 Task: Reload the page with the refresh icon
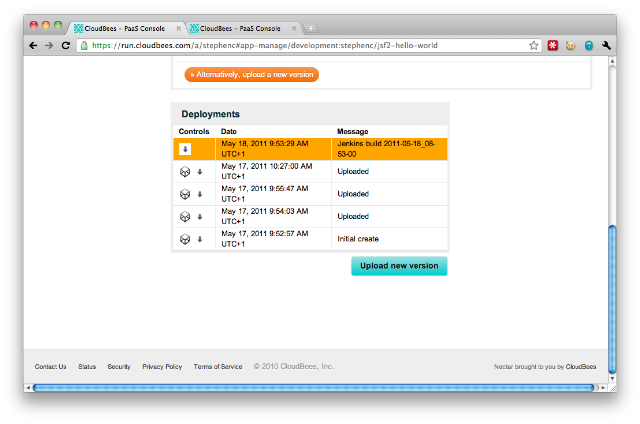(x=66, y=46)
